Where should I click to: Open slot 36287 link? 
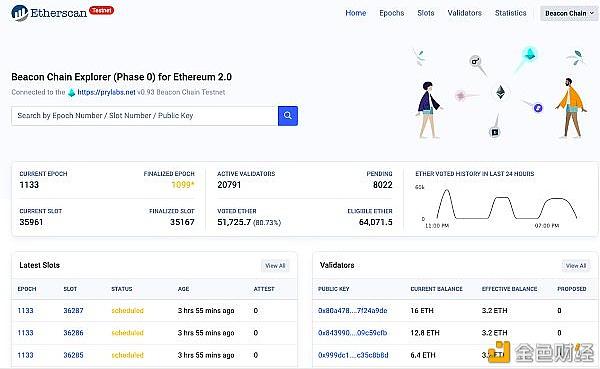pos(73,310)
